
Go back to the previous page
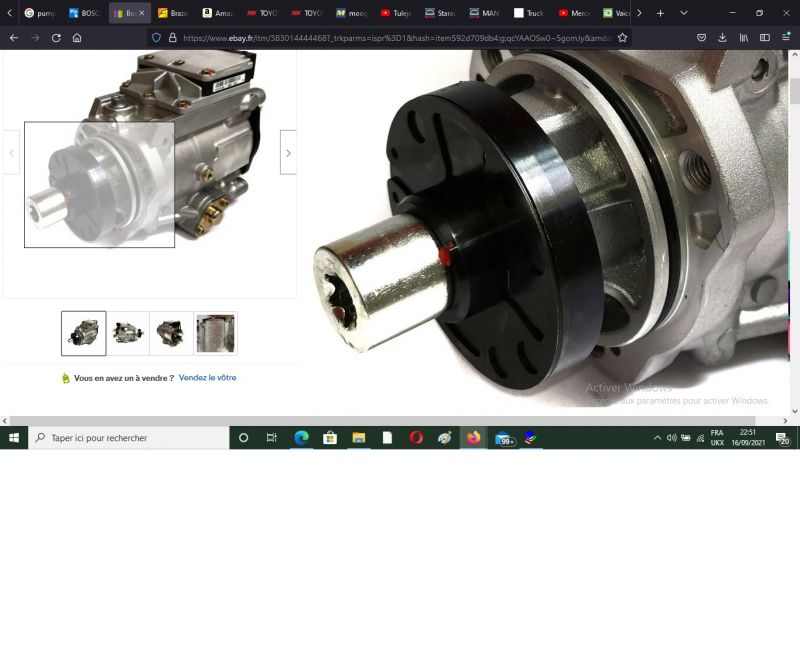click(14, 38)
